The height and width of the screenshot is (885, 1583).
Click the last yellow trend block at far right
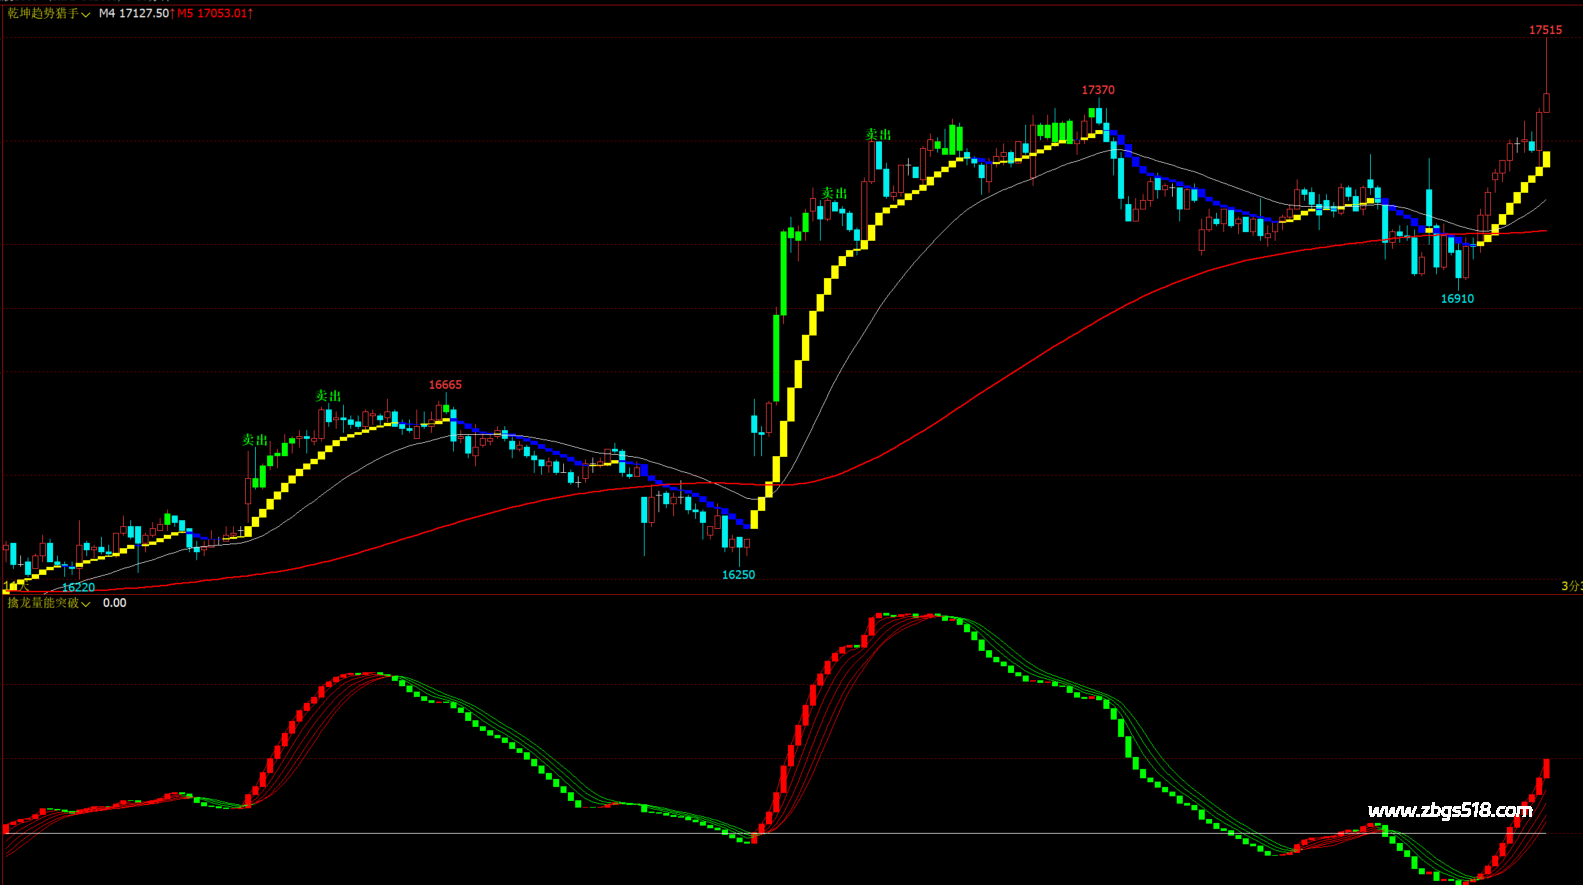pos(1547,159)
